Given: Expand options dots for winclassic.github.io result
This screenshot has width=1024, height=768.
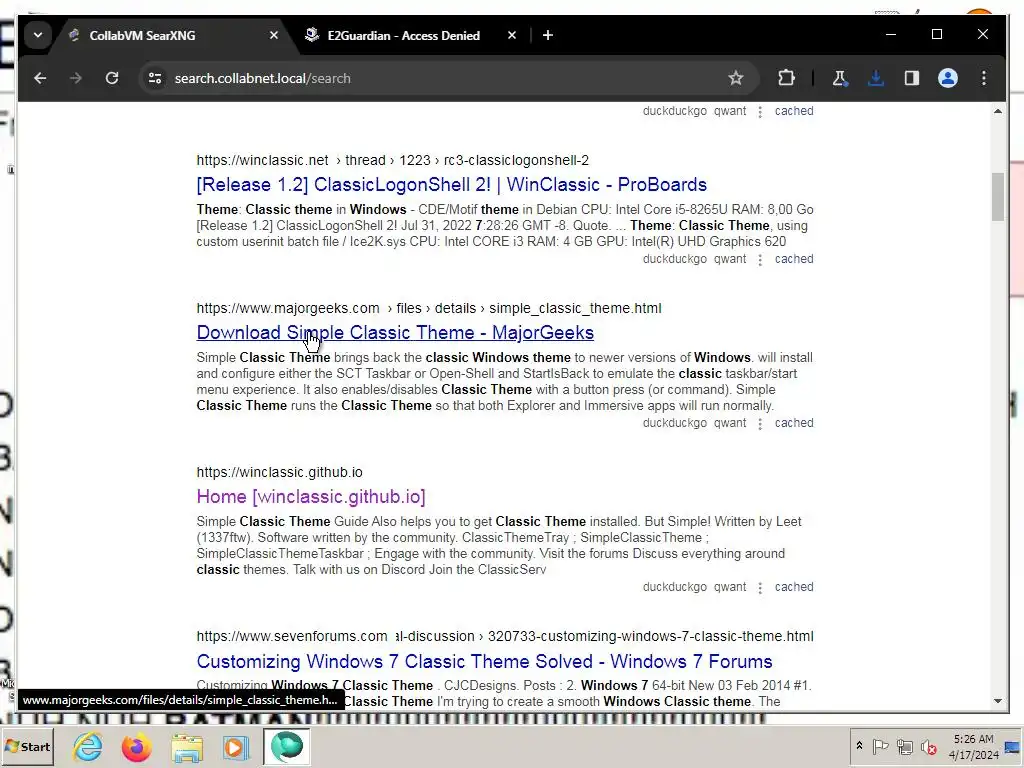Looking at the screenshot, I should coord(760,588).
